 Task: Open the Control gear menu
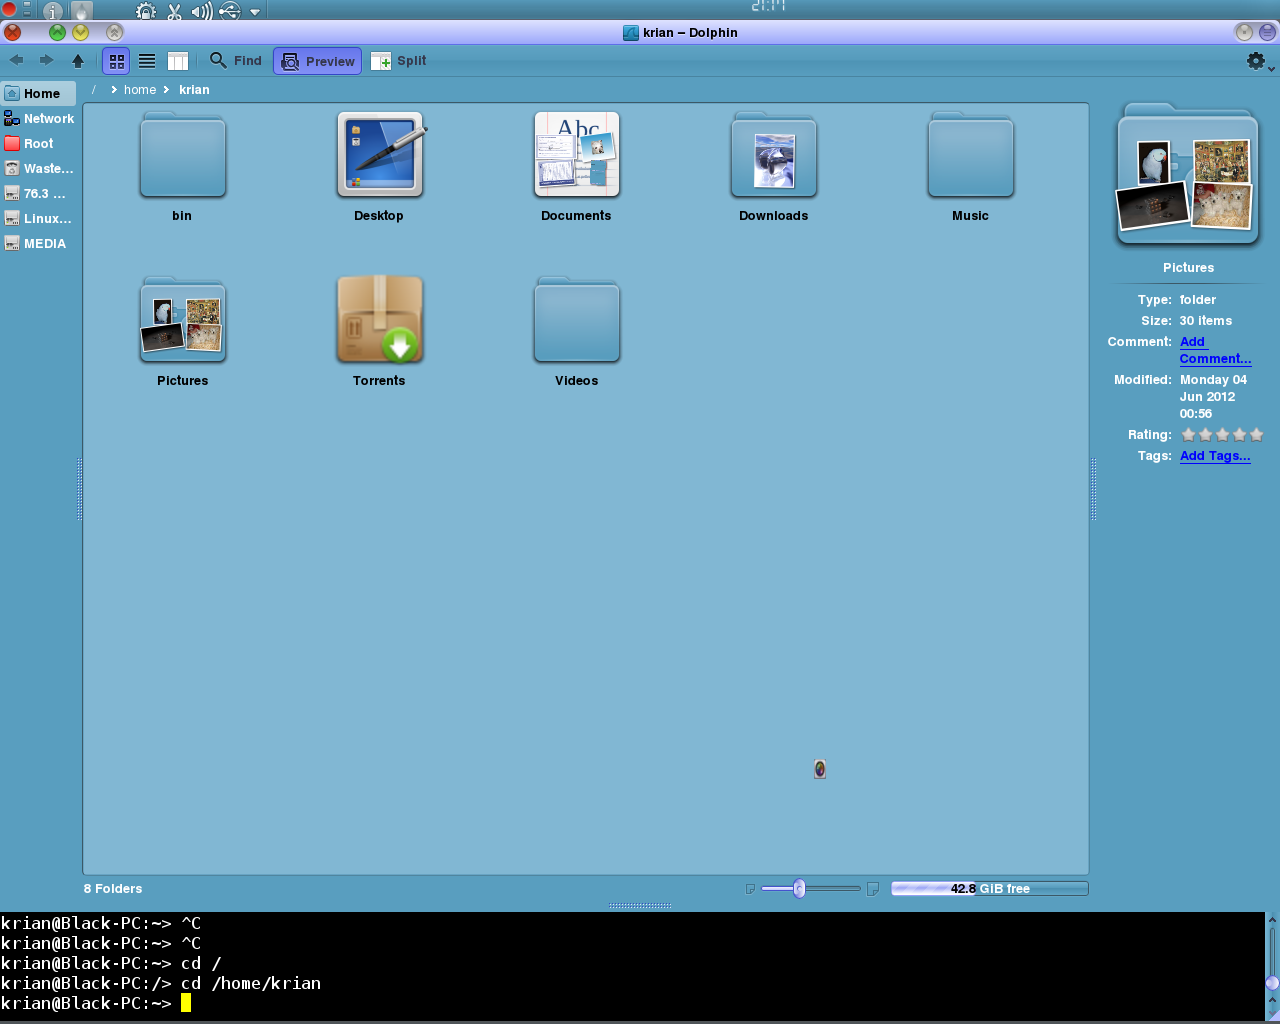pyautogui.click(x=1260, y=62)
